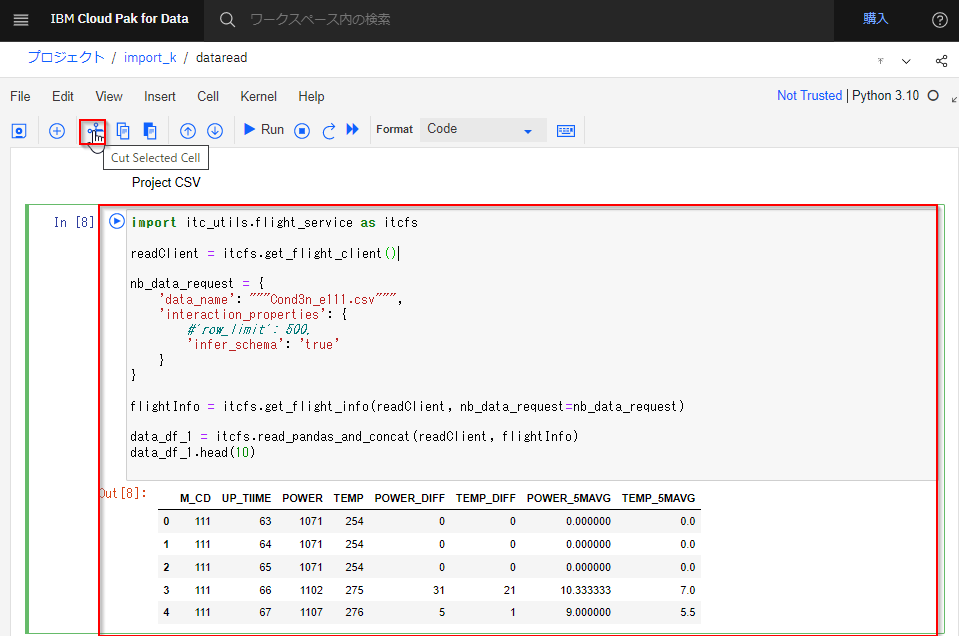The width and height of the screenshot is (959, 636).
Task: Click inside the code cell editor
Action: pos(531,345)
